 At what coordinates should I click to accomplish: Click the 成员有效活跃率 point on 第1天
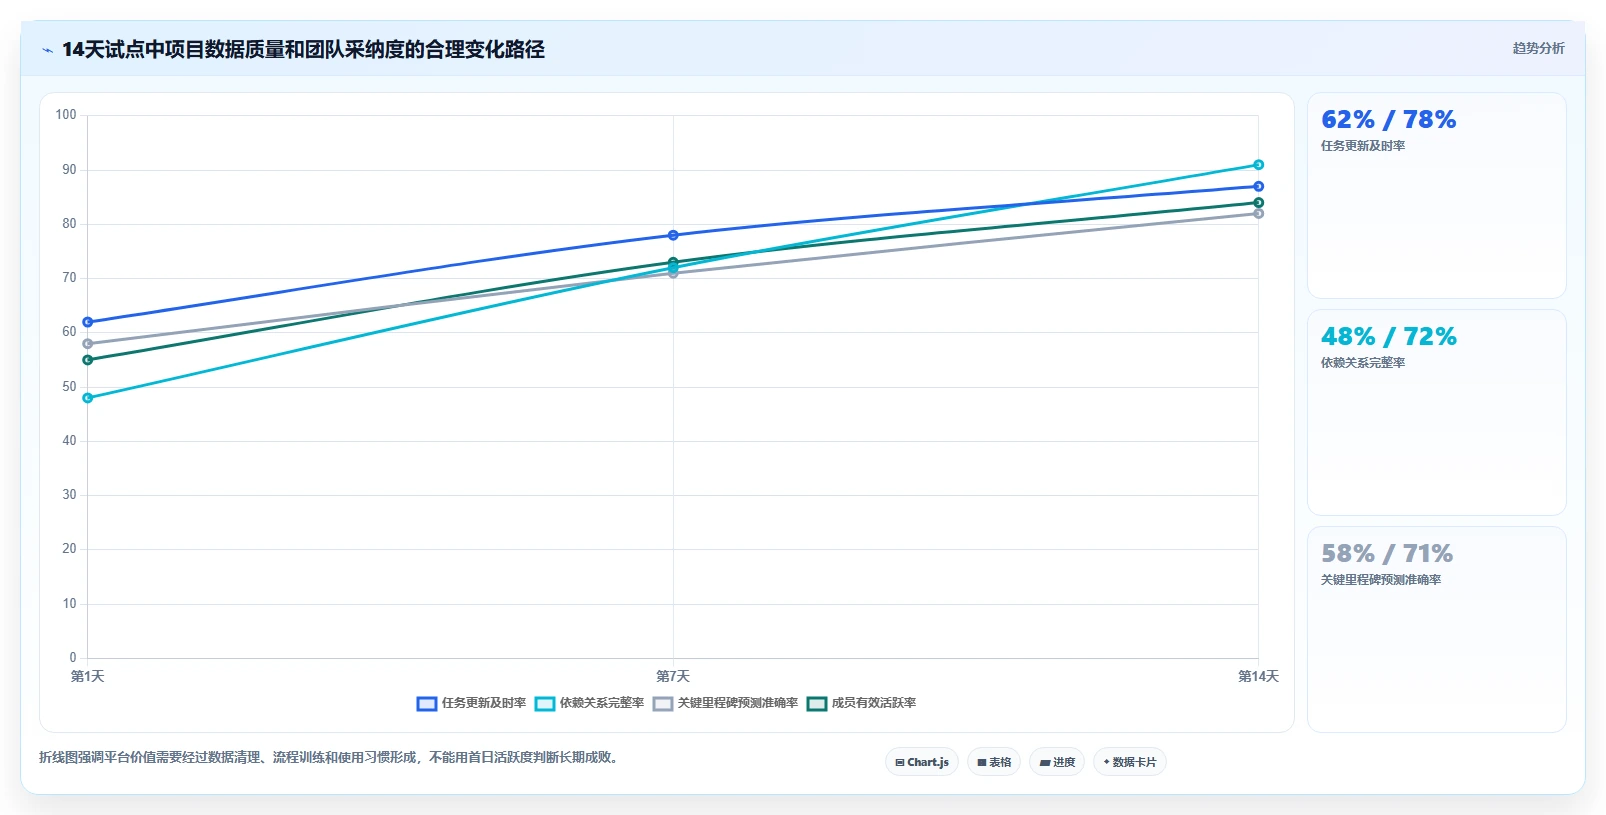click(88, 360)
